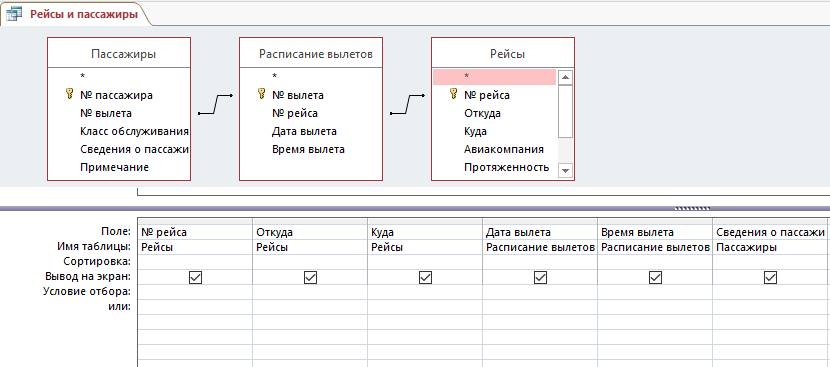830x367 pixels.
Task: Click key icon beside № пассажира
Action: [x=69, y=95]
